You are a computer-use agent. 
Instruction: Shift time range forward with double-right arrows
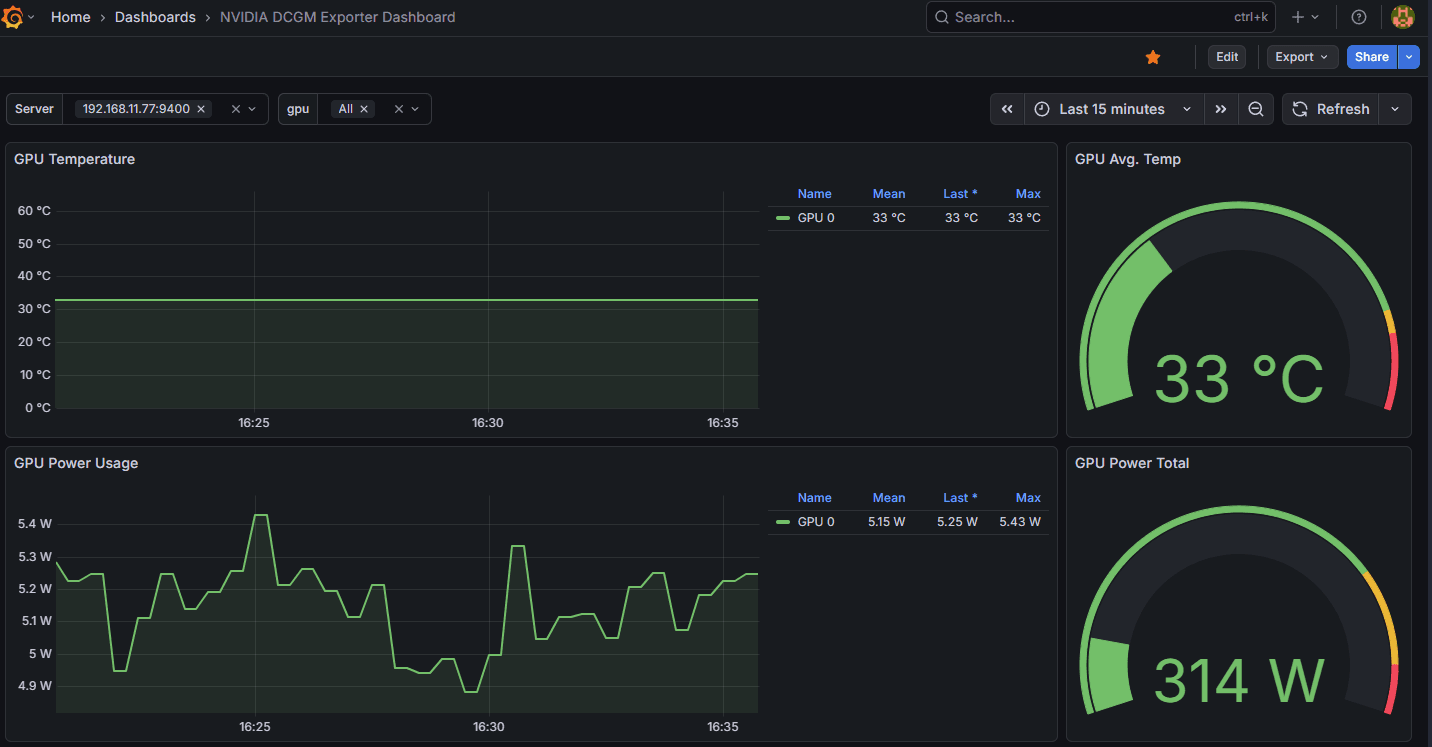tap(1221, 109)
